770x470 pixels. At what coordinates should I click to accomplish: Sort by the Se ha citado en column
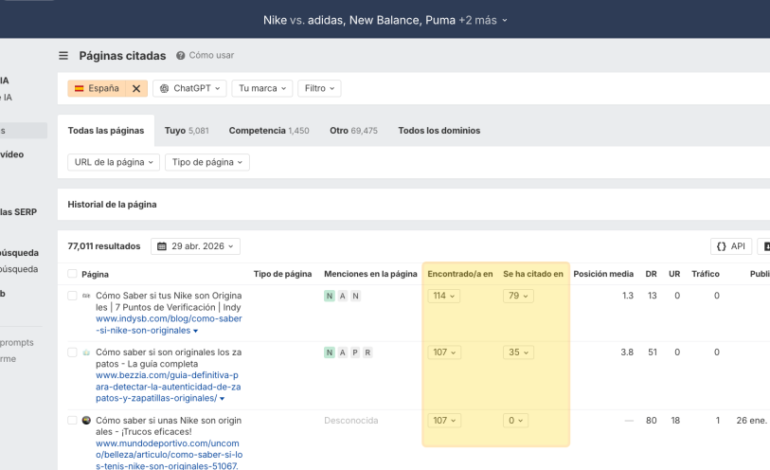tap(533, 274)
